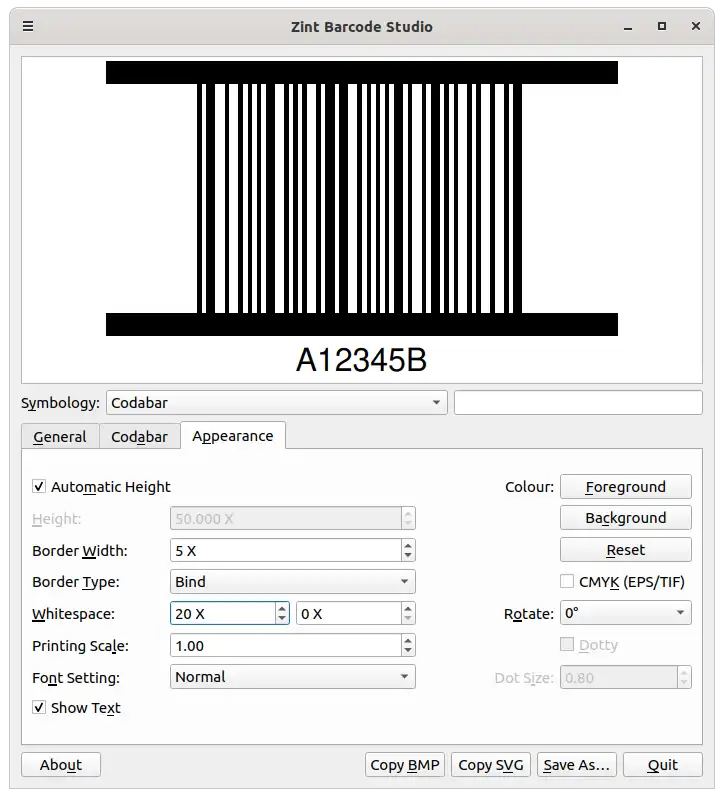
Task: Click the Border Type label
Action: 76,582
